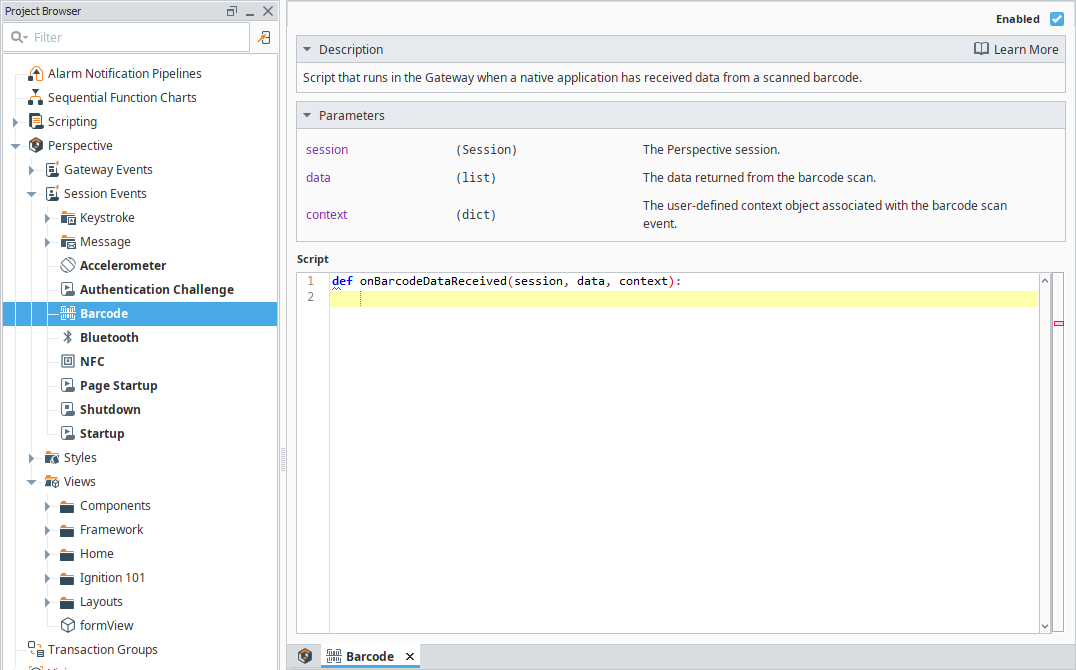Click the NFC icon in tree

(68, 362)
